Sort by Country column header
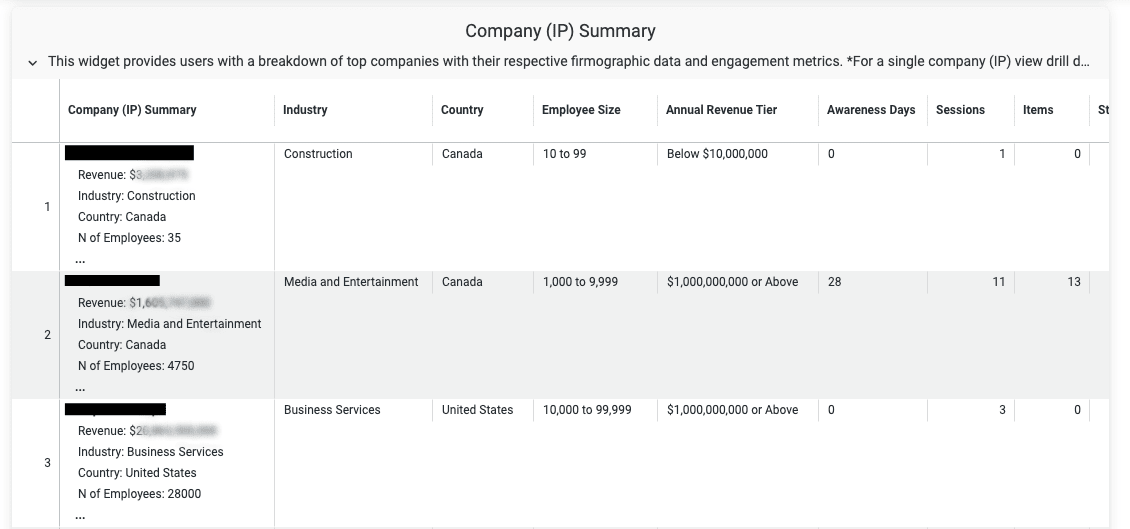Image resolution: width=1130 pixels, height=529 pixels. pyautogui.click(x=462, y=110)
